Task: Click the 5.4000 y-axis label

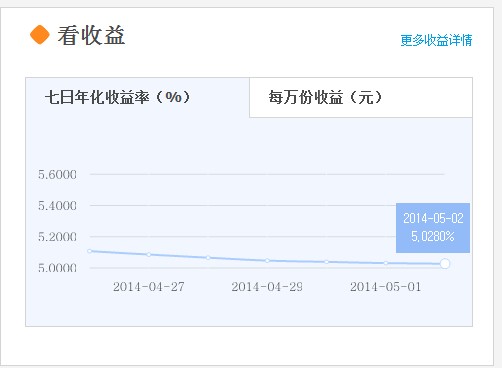Action: (x=57, y=206)
